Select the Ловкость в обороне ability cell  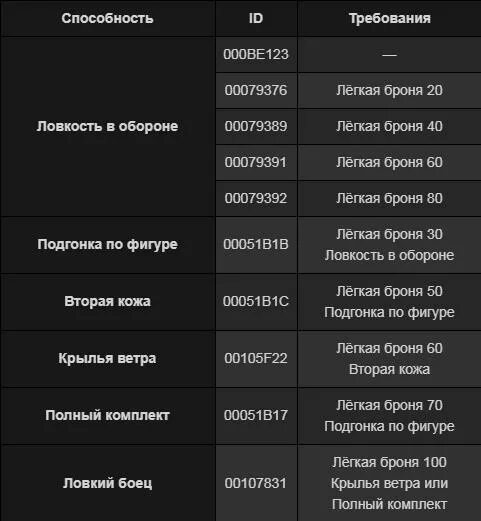pos(107,126)
